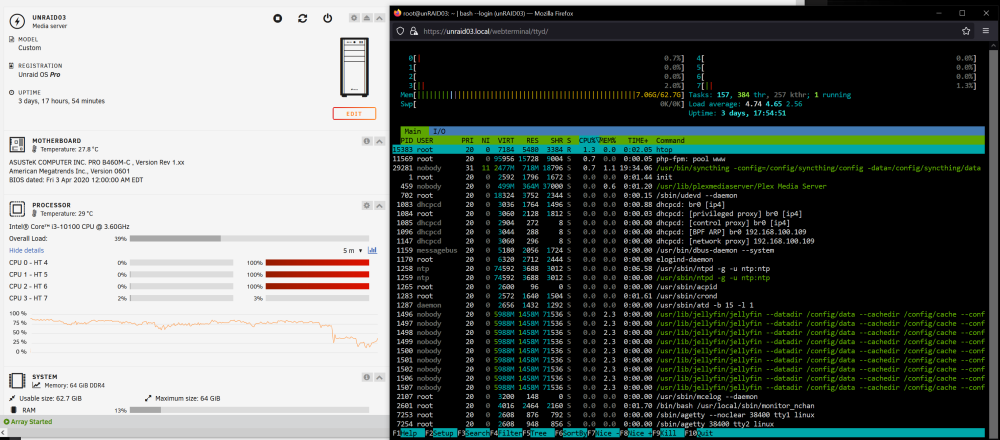
Task: Click the system tile info icon
Action: (367, 378)
